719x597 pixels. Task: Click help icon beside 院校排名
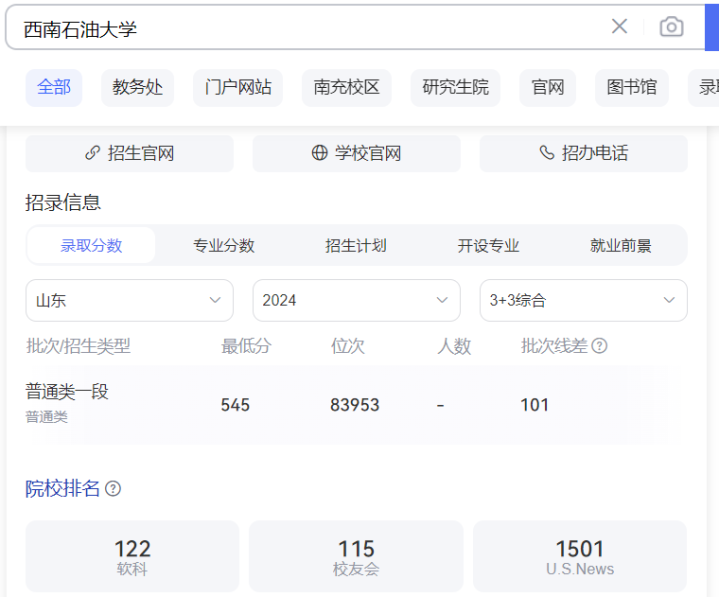pos(113,489)
